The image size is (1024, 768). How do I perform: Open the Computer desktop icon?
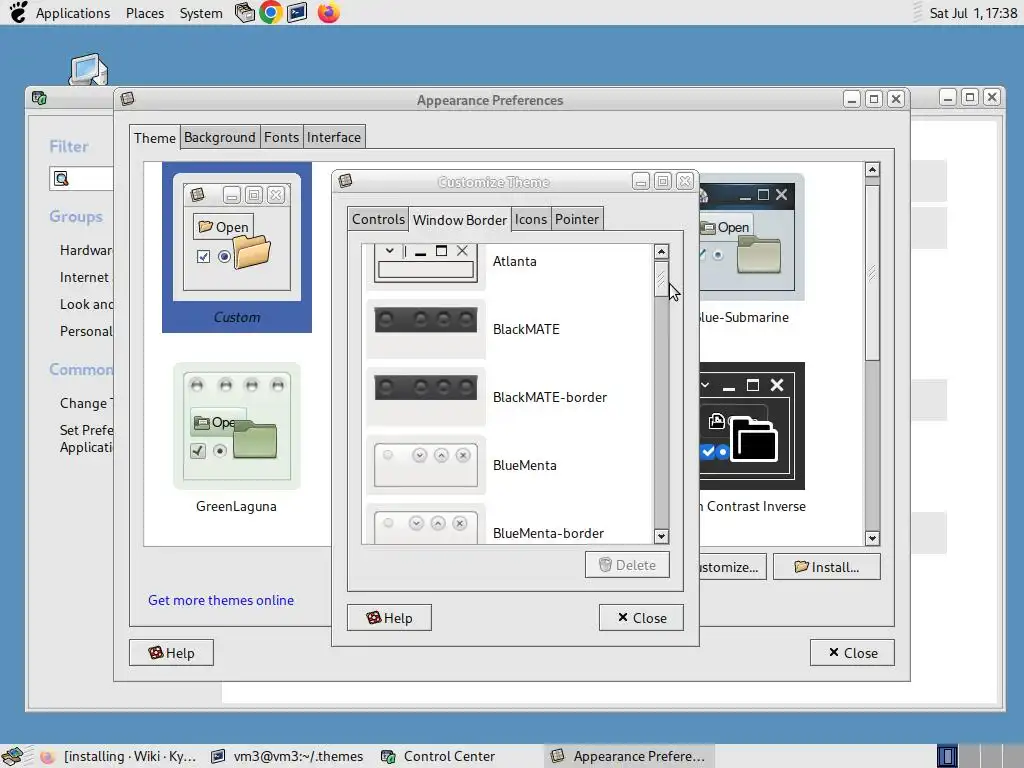coord(88,69)
